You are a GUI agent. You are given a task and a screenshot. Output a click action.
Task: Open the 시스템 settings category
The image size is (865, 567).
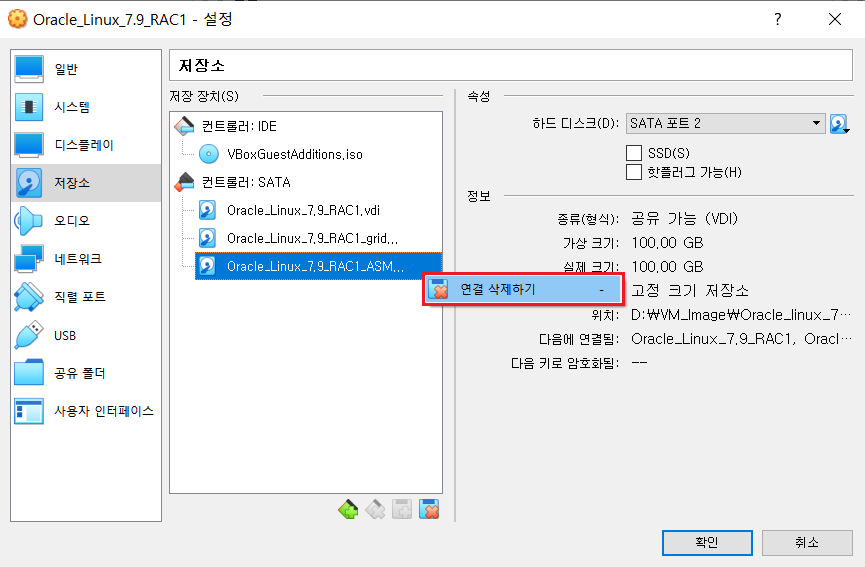coord(86,107)
